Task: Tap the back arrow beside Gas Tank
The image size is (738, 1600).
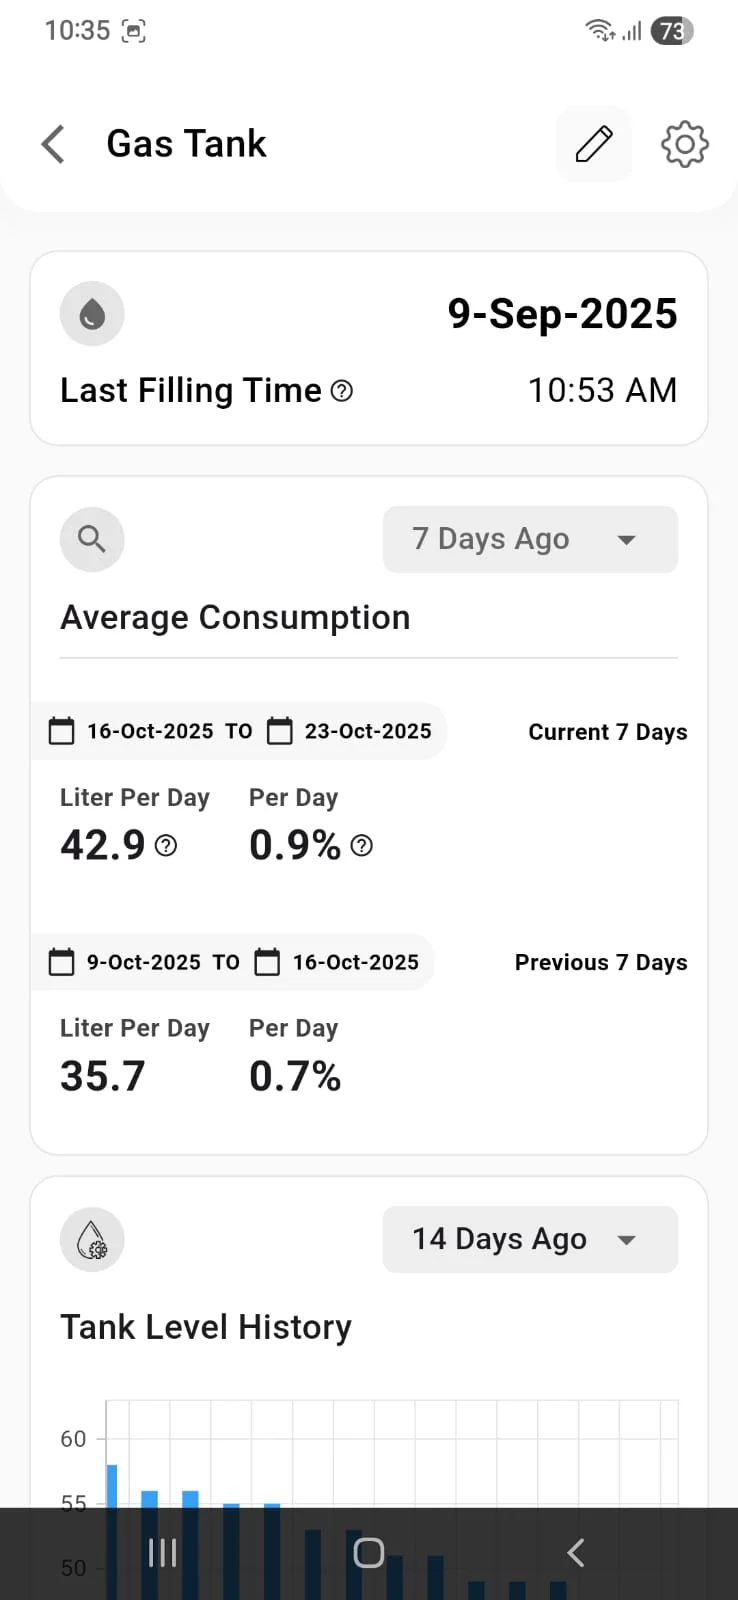Action: click(x=53, y=144)
